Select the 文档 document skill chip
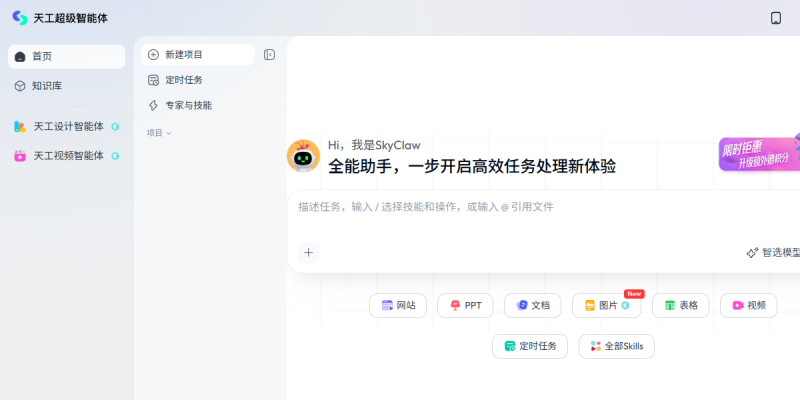This screenshot has height=400, width=800. [x=533, y=306]
